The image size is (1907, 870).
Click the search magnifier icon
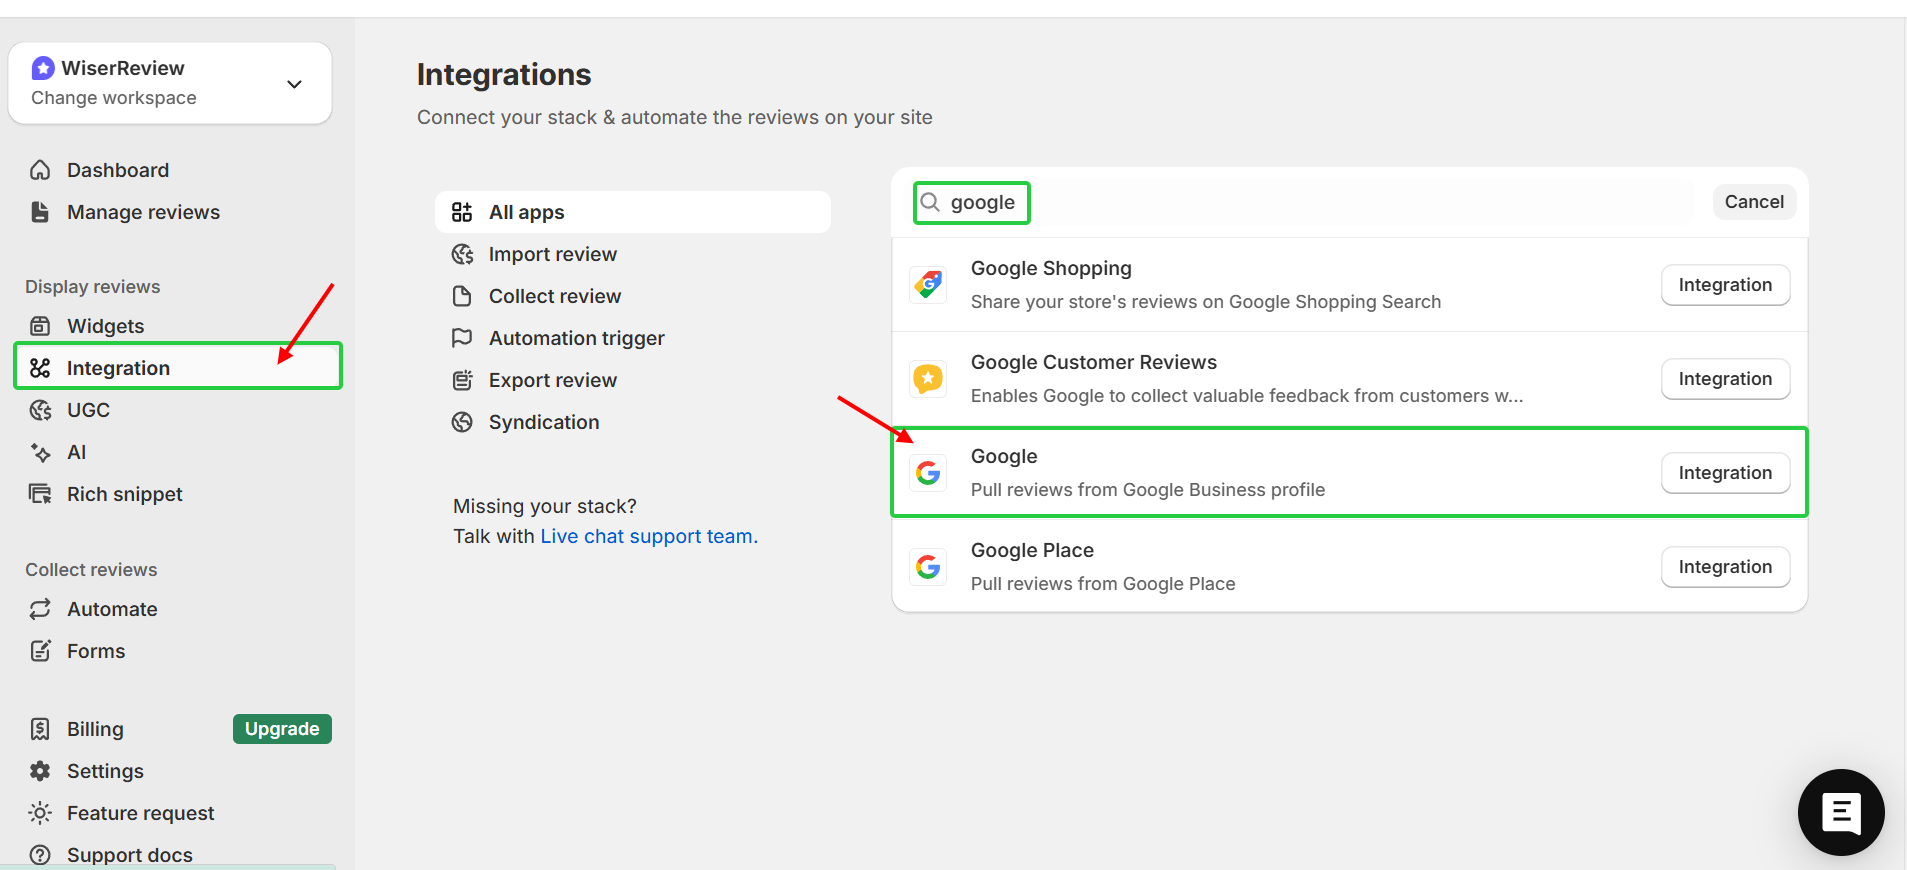(930, 202)
